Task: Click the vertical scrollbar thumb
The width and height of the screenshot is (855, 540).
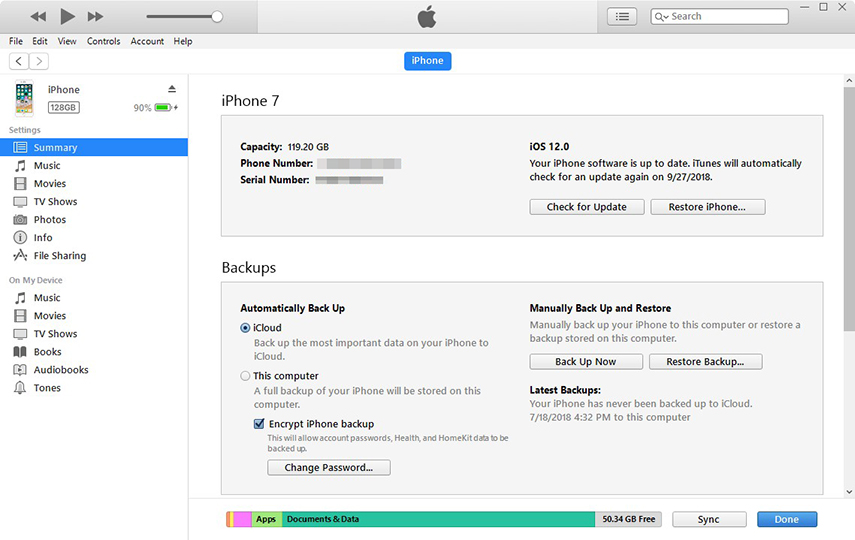Action: [849, 208]
